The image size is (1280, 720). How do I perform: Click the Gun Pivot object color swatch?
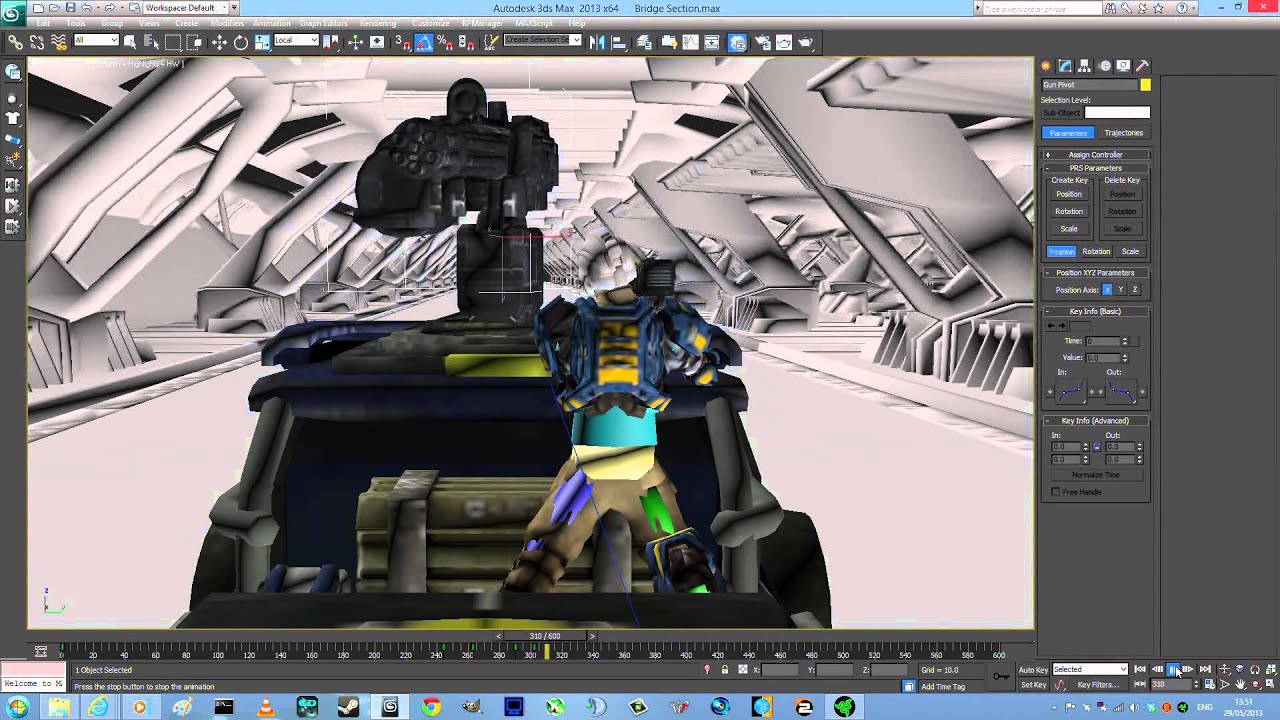pos(1145,85)
